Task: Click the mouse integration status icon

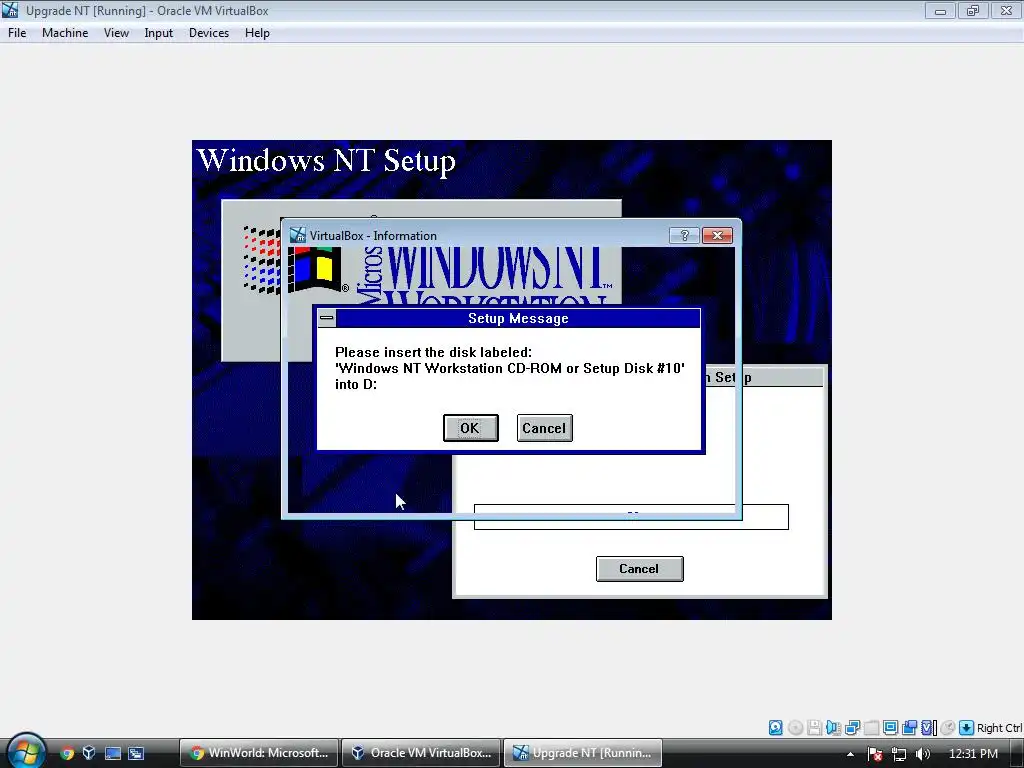Action: (x=948, y=728)
